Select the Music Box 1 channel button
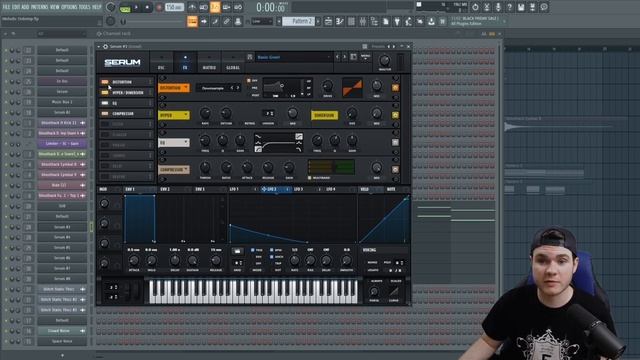This screenshot has height=360, width=640. coord(62,102)
